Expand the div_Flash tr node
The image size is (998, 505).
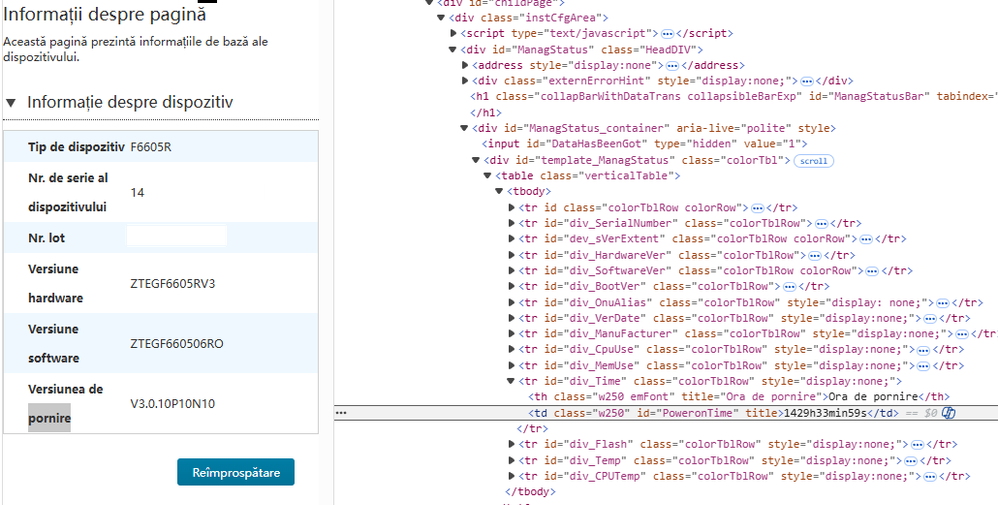pos(512,445)
